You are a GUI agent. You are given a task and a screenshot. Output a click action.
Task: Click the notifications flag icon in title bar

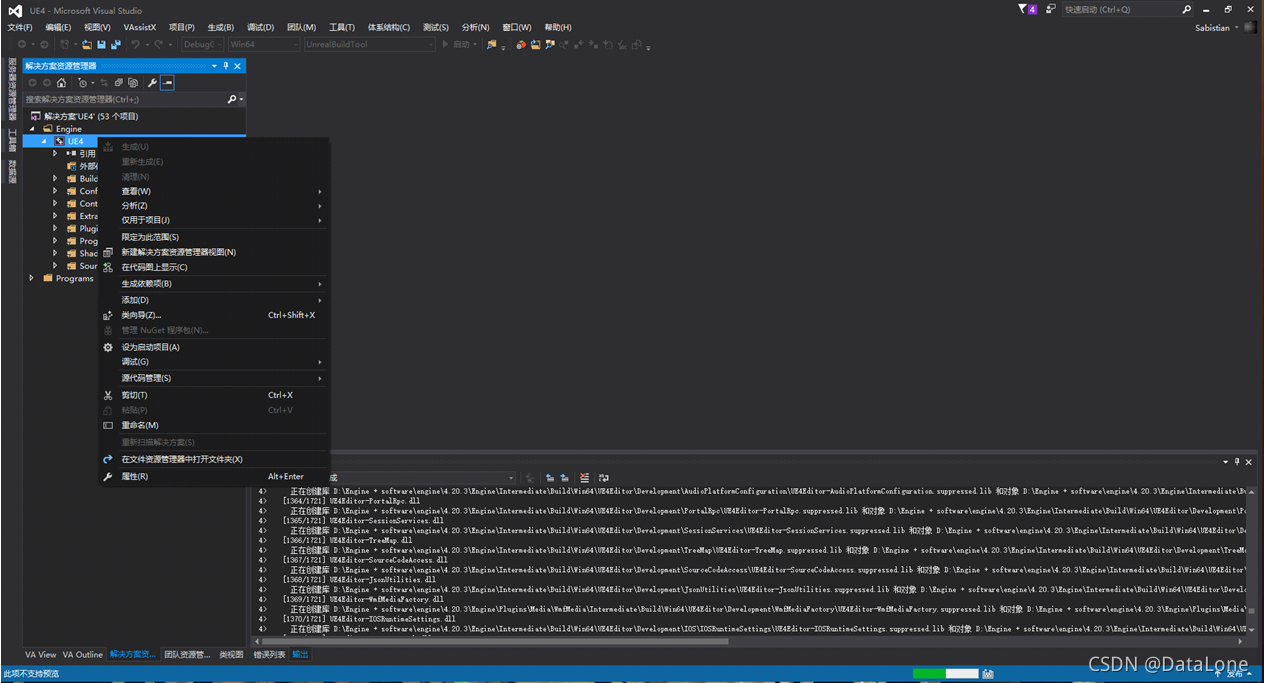click(1024, 9)
